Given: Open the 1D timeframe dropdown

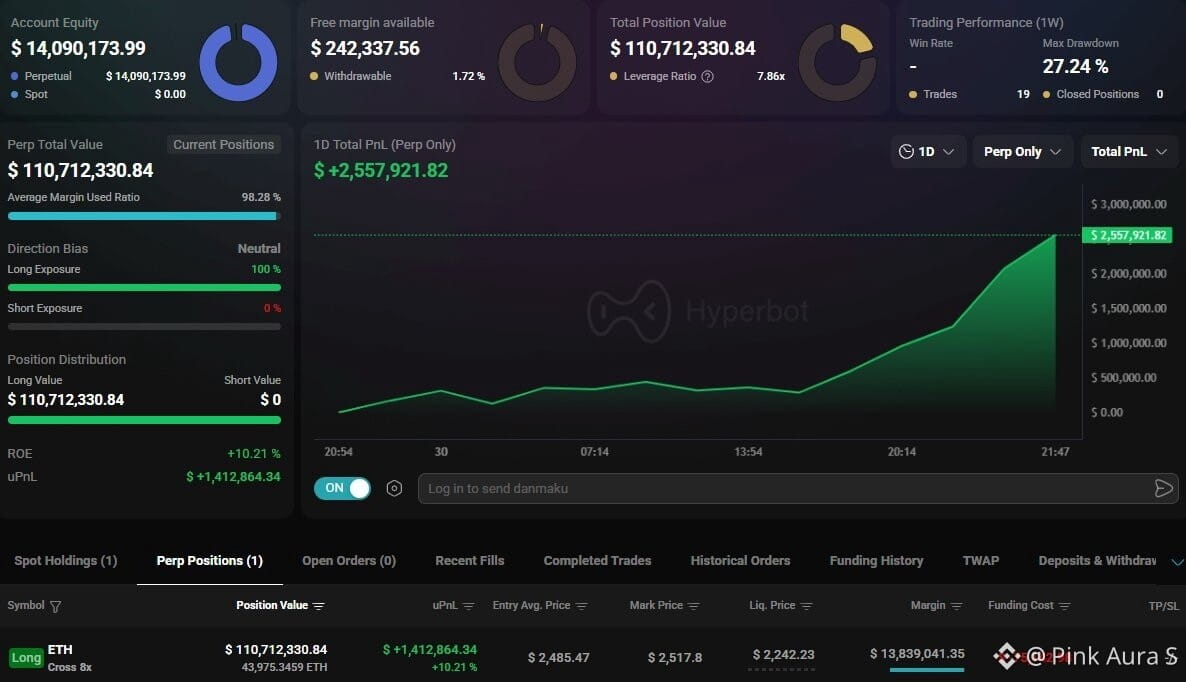Looking at the screenshot, I should coord(927,151).
